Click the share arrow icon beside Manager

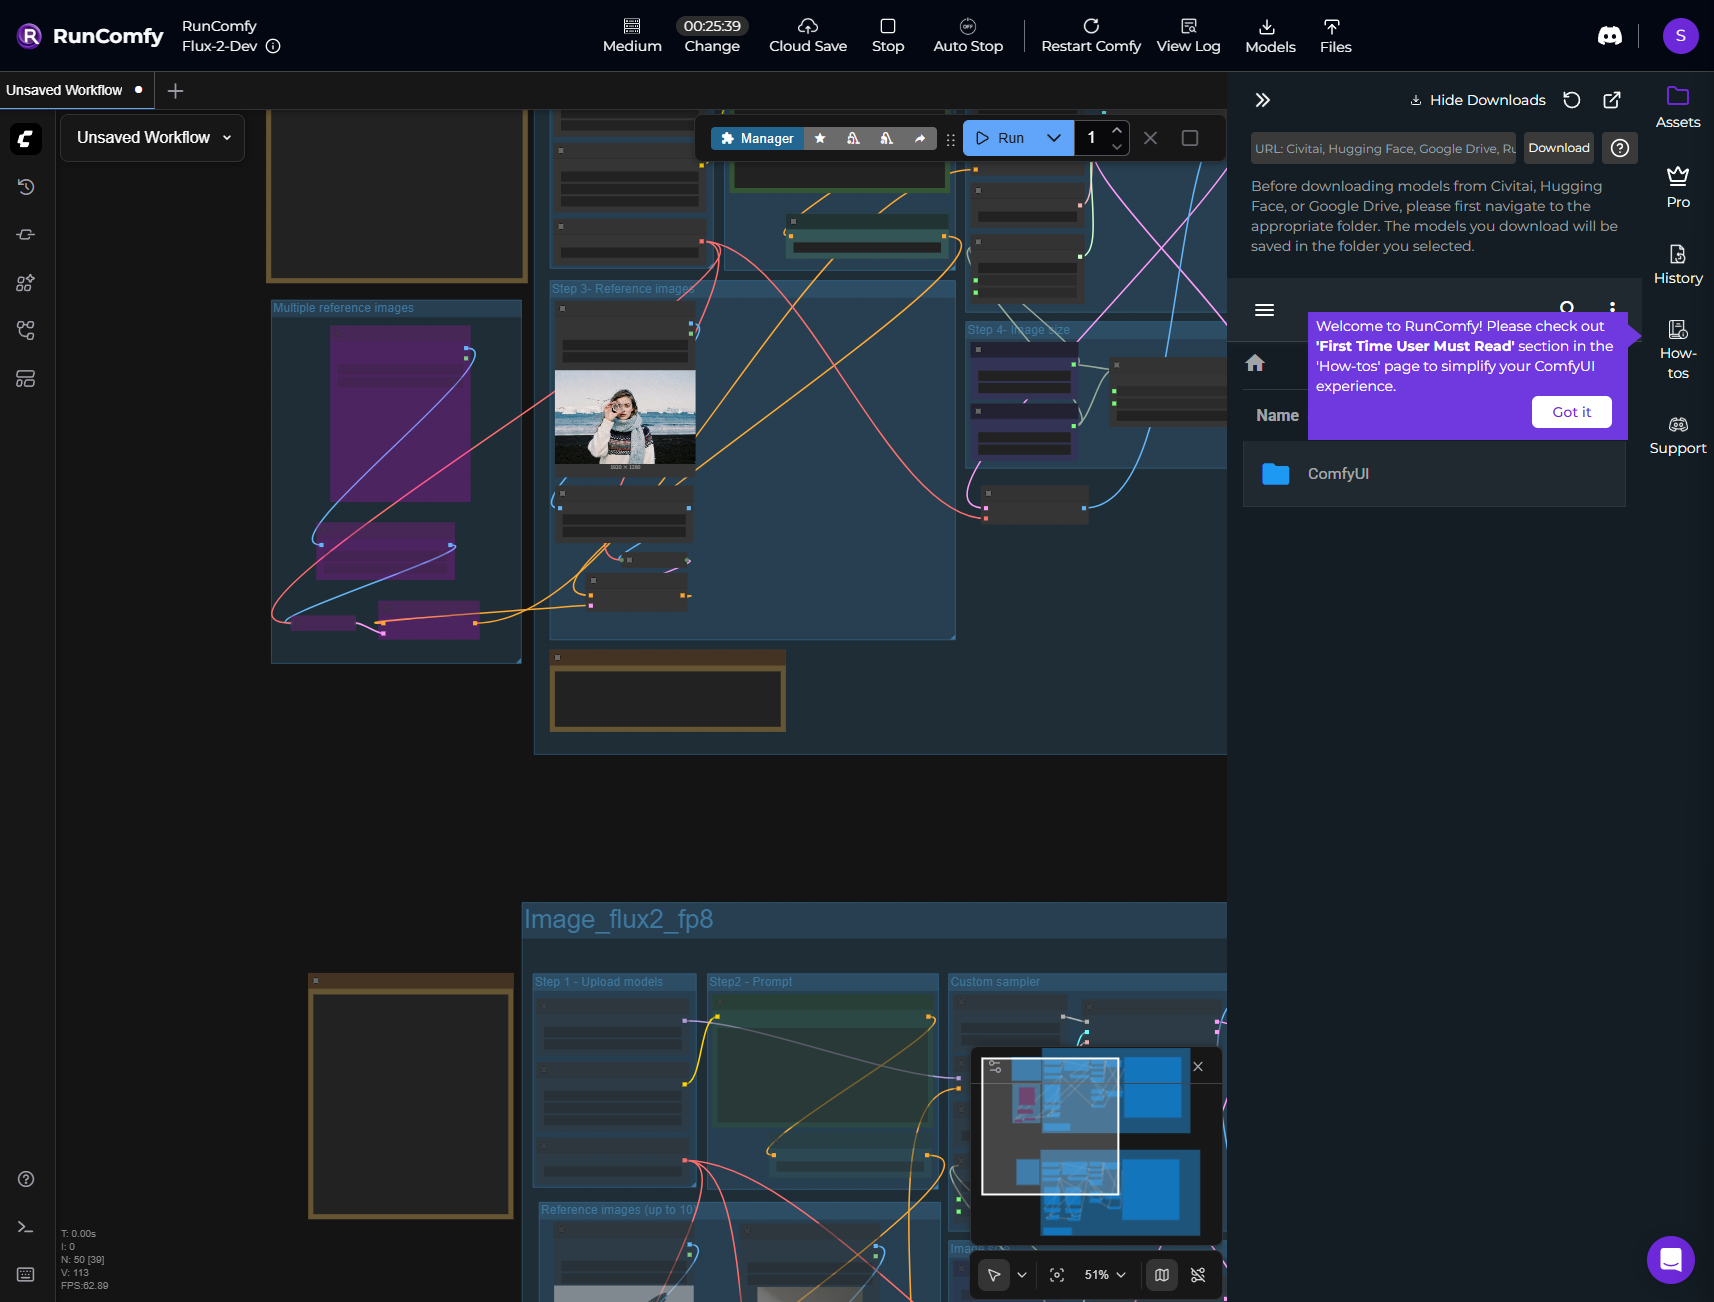(x=920, y=138)
